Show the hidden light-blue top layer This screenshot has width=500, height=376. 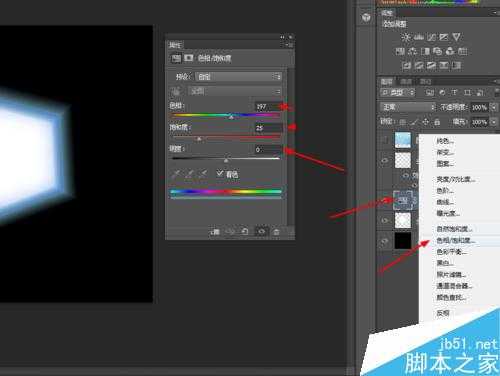click(x=385, y=140)
